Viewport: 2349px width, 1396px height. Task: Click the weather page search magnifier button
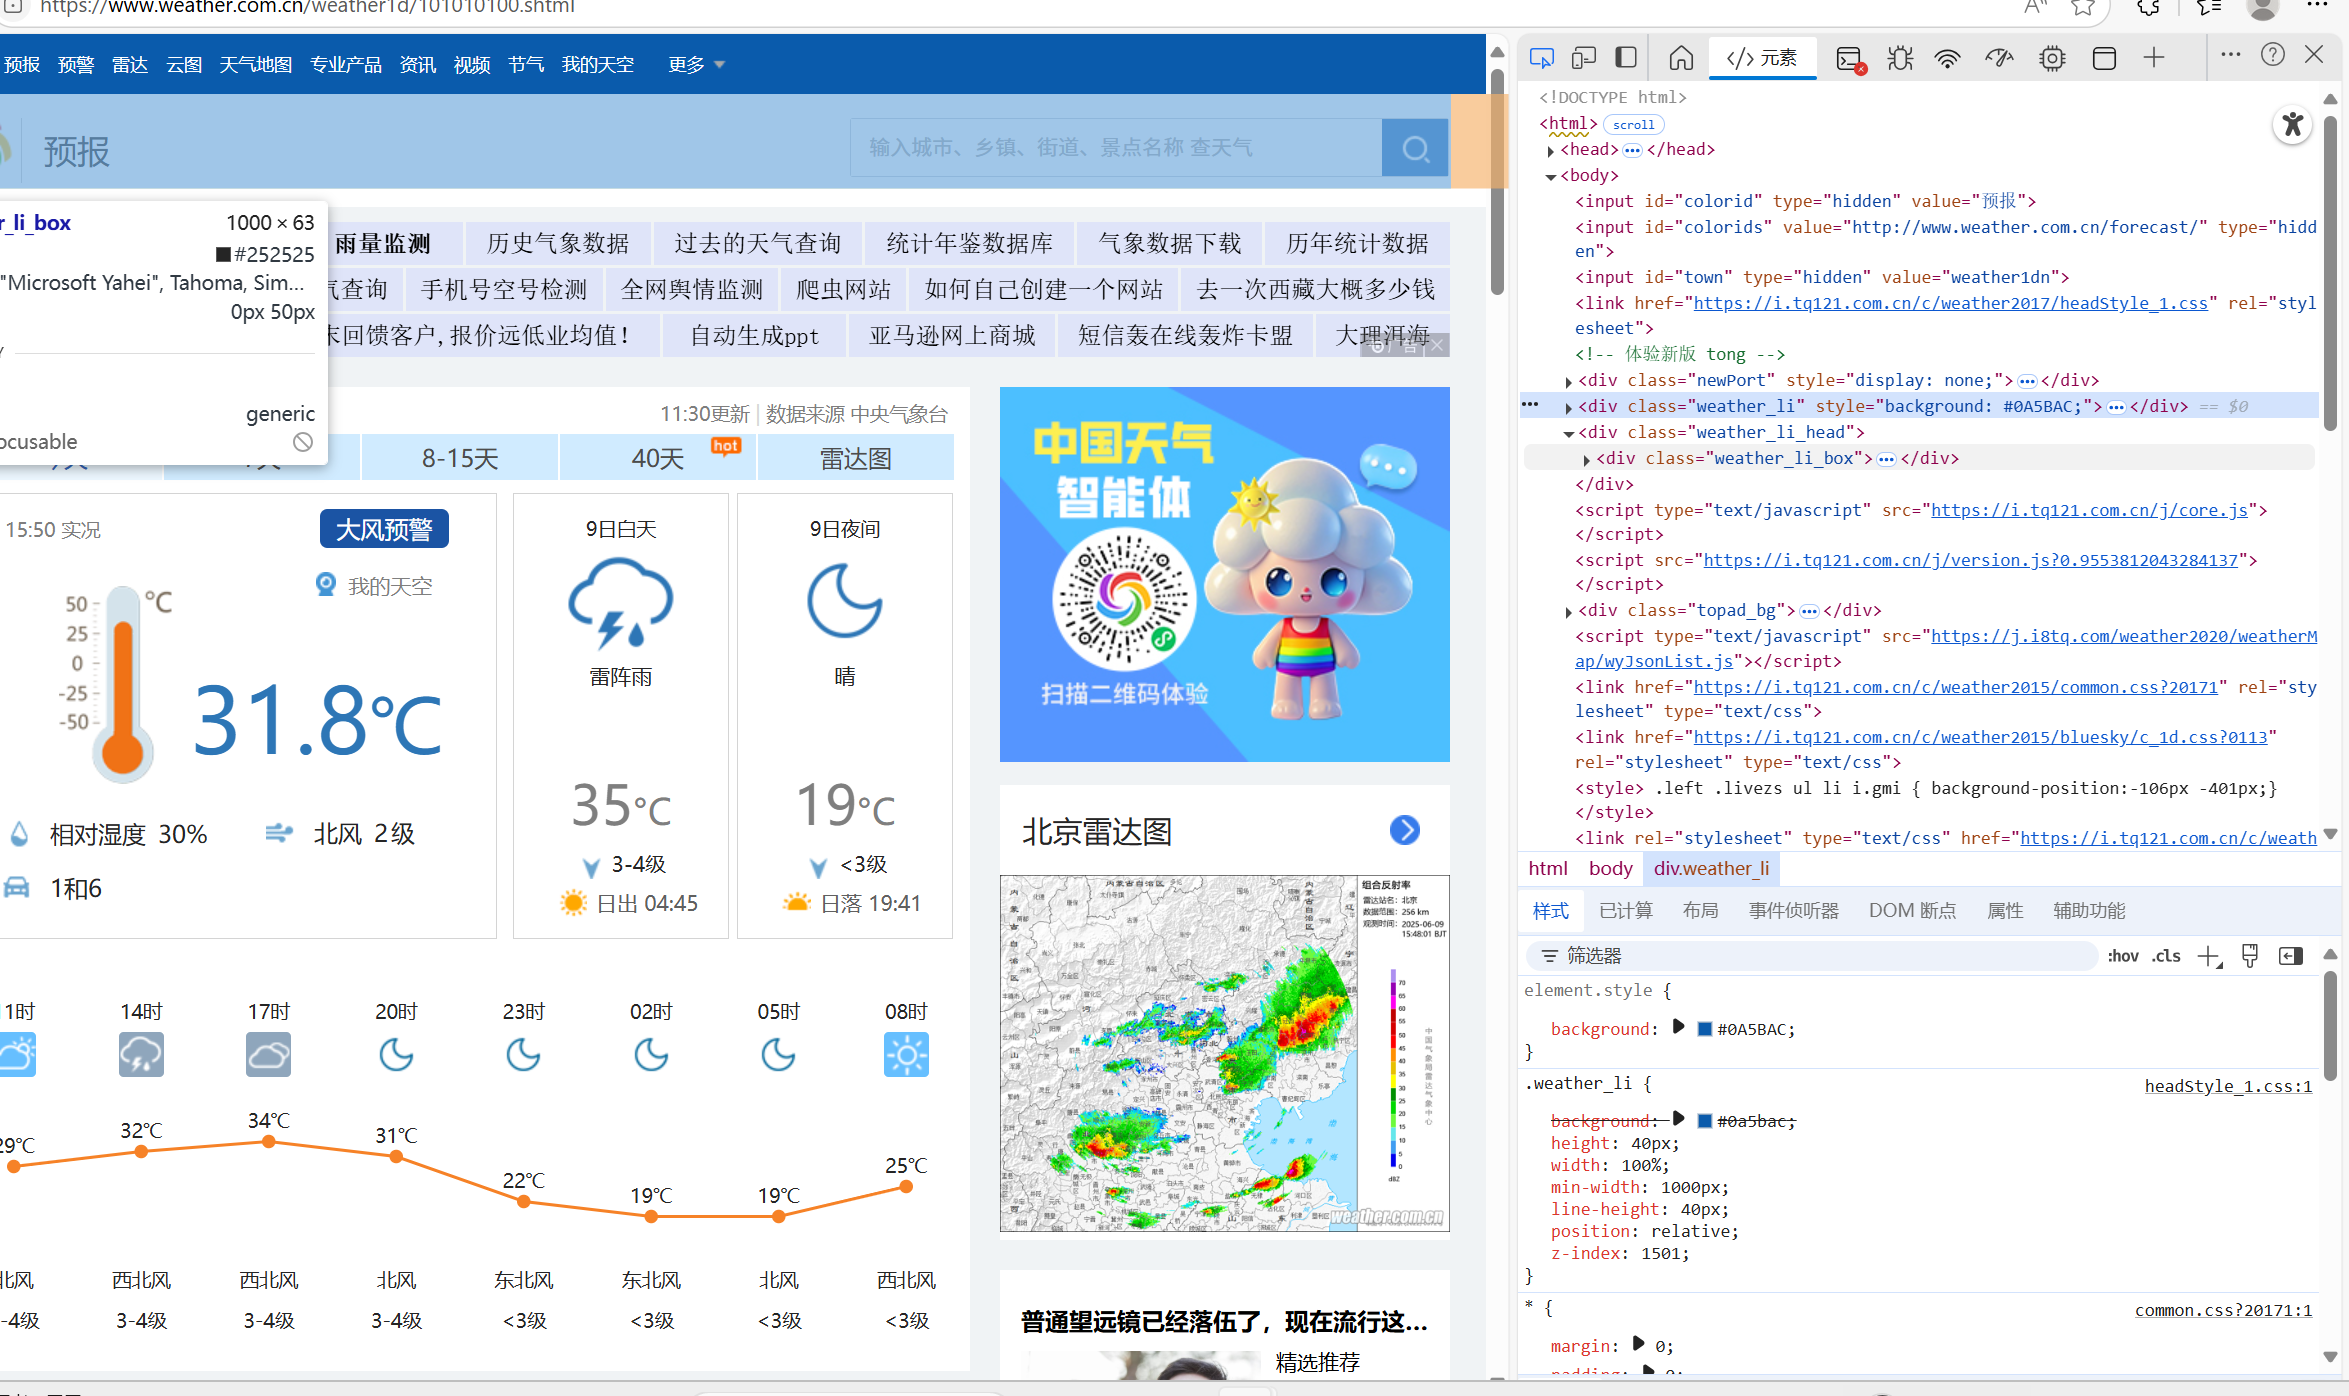pyautogui.click(x=1415, y=149)
